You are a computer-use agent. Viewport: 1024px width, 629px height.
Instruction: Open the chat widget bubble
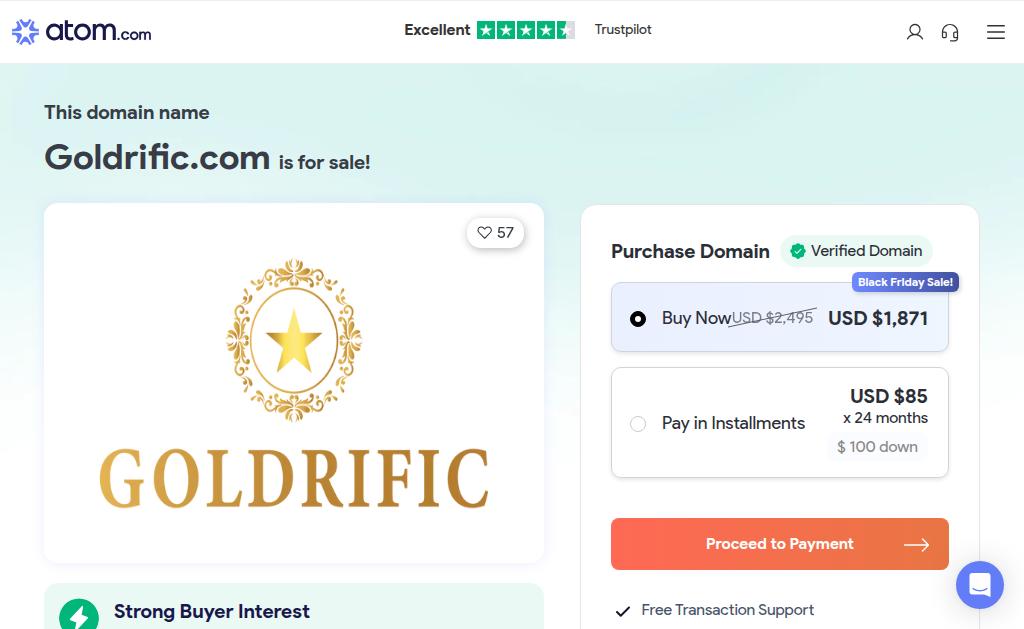point(979,584)
